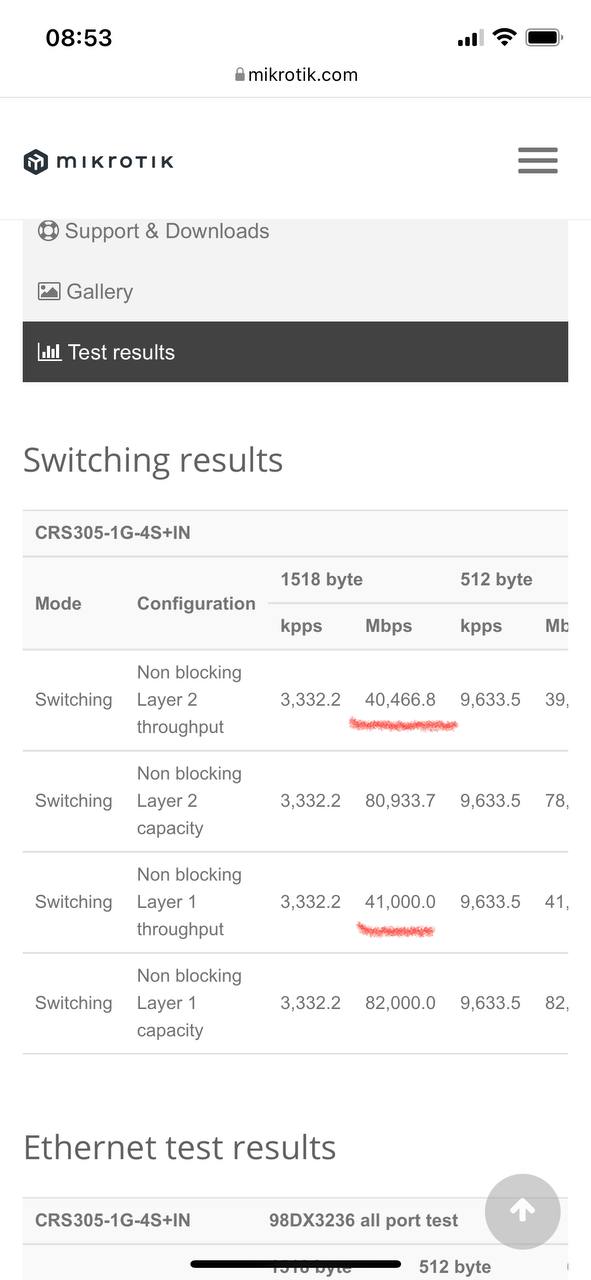Tap the Wi-Fi status icon
Image resolution: width=591 pixels, height=1280 pixels.
point(505,38)
